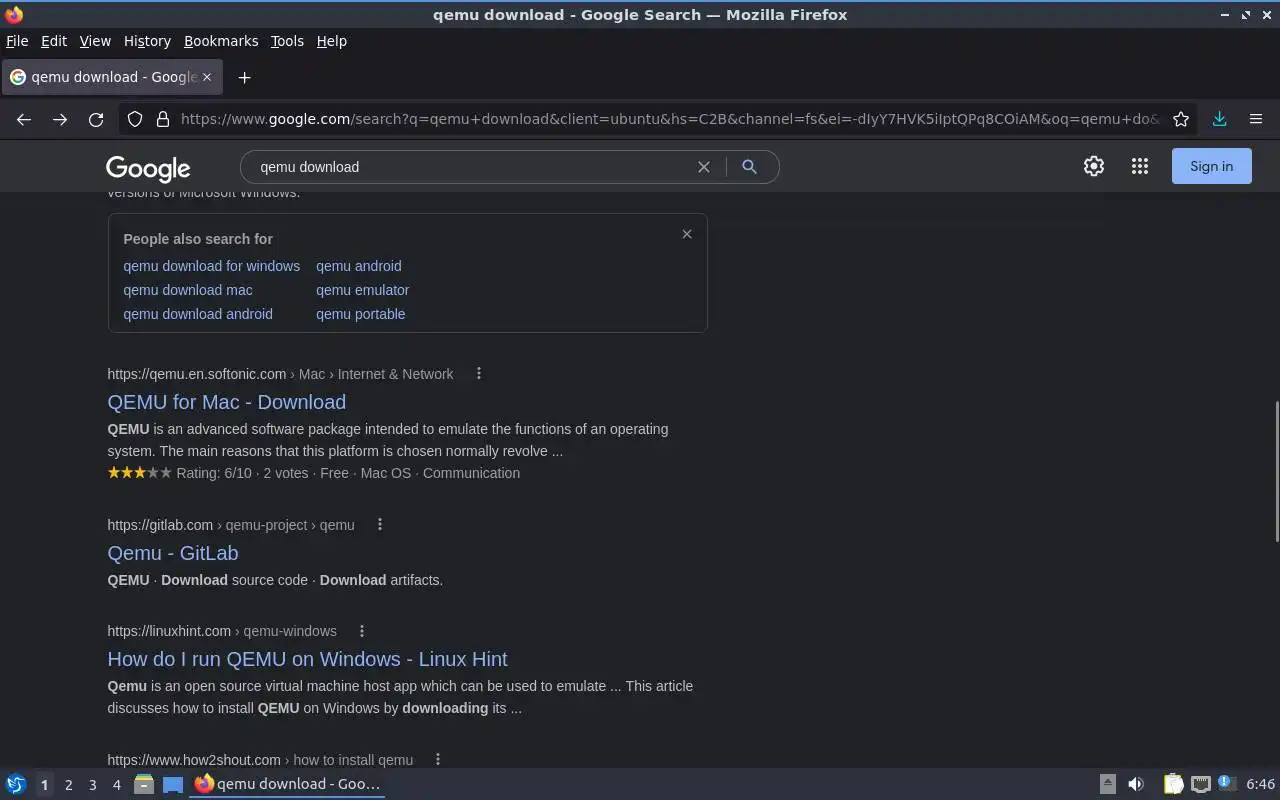
Task: Open QEMU for Mac - Download result
Action: coord(227,402)
